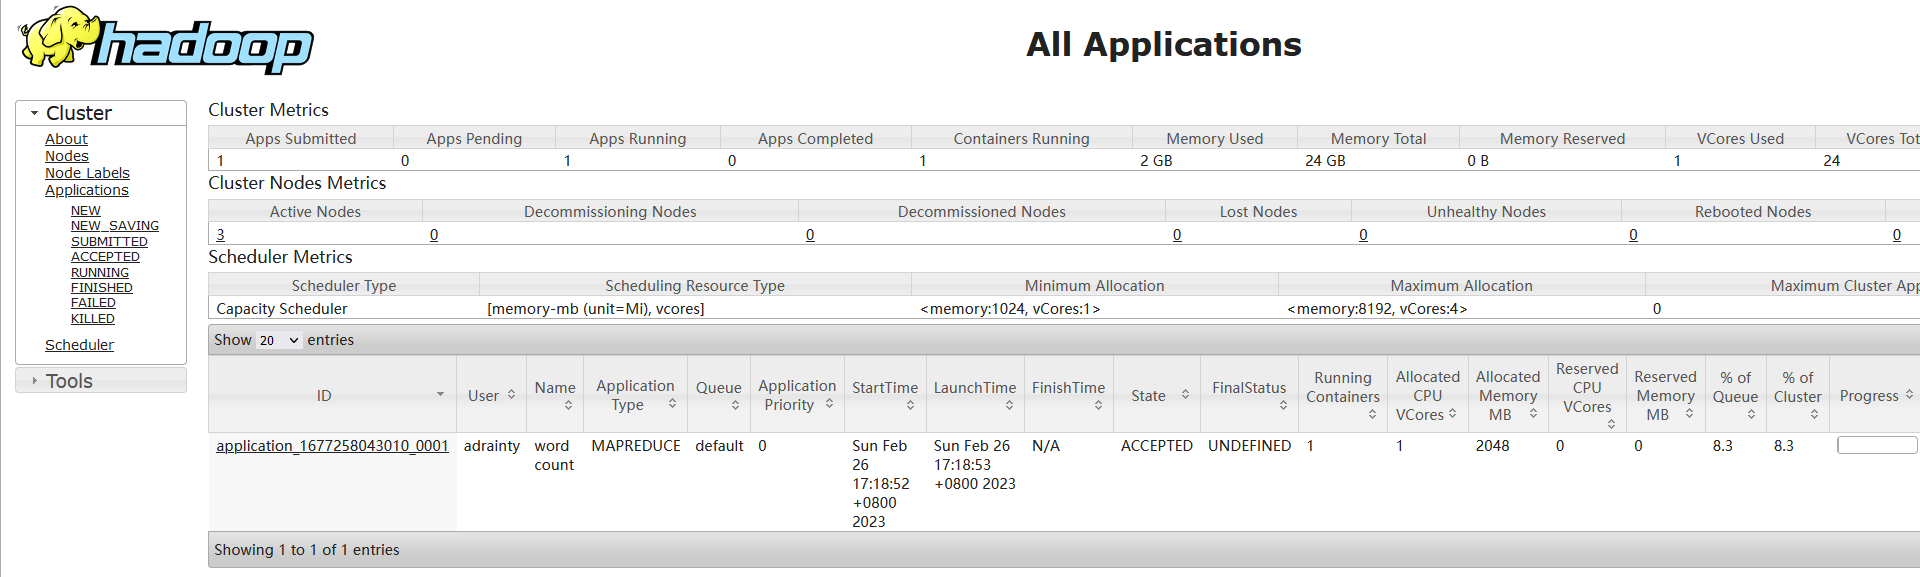Click the application progress bar
This screenshot has height=577, width=1920.
(1877, 445)
